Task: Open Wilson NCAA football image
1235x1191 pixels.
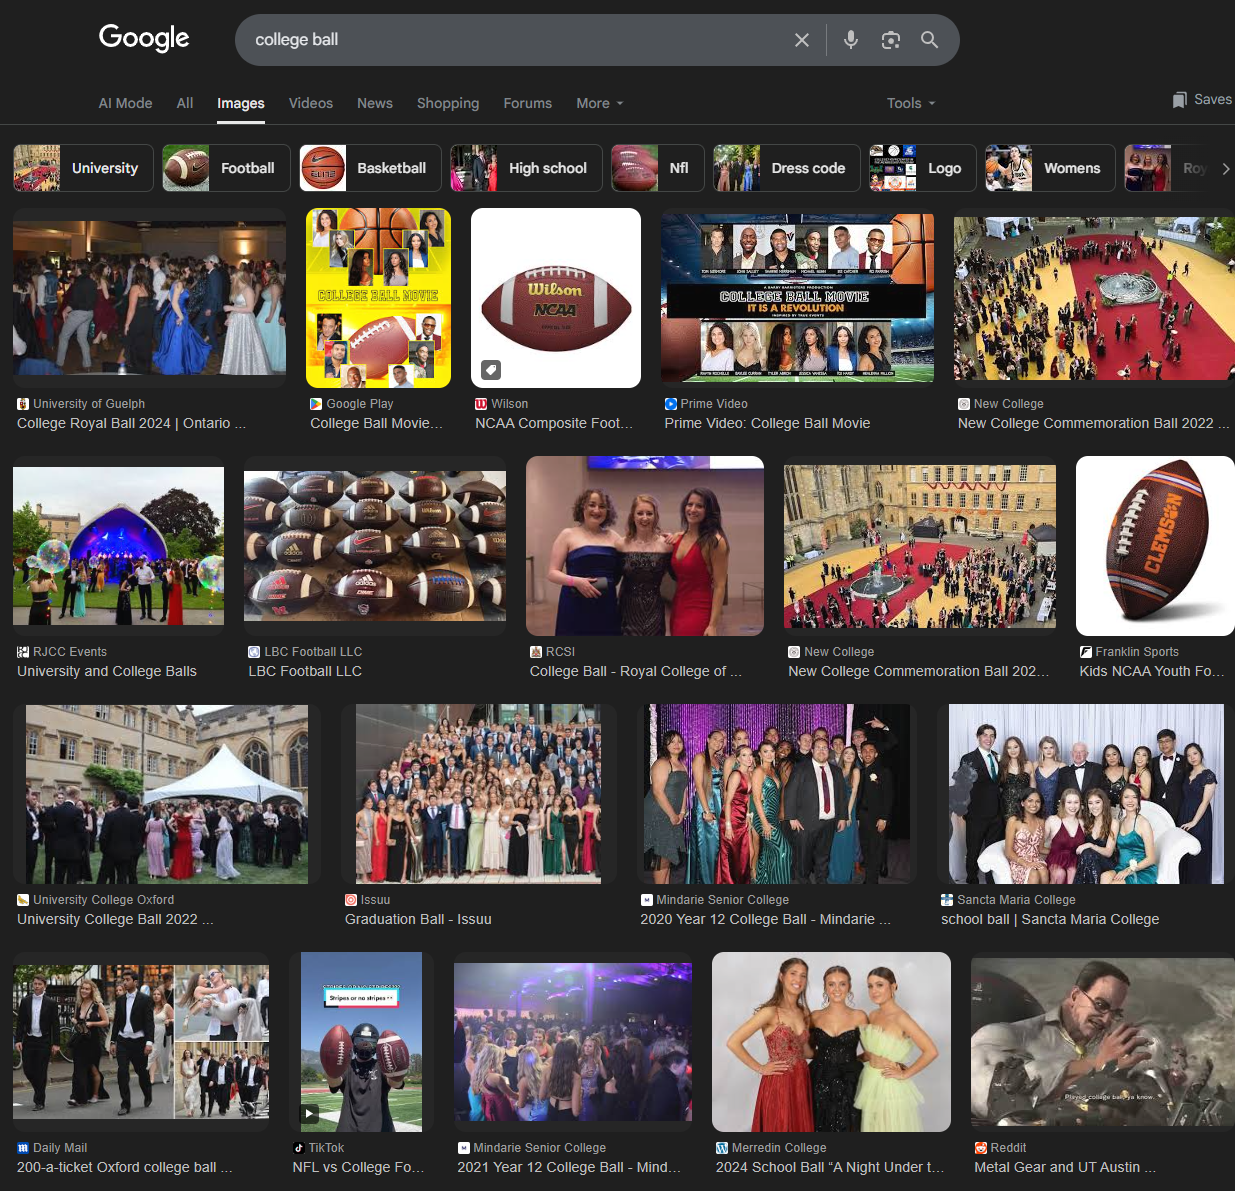Action: [x=556, y=298]
